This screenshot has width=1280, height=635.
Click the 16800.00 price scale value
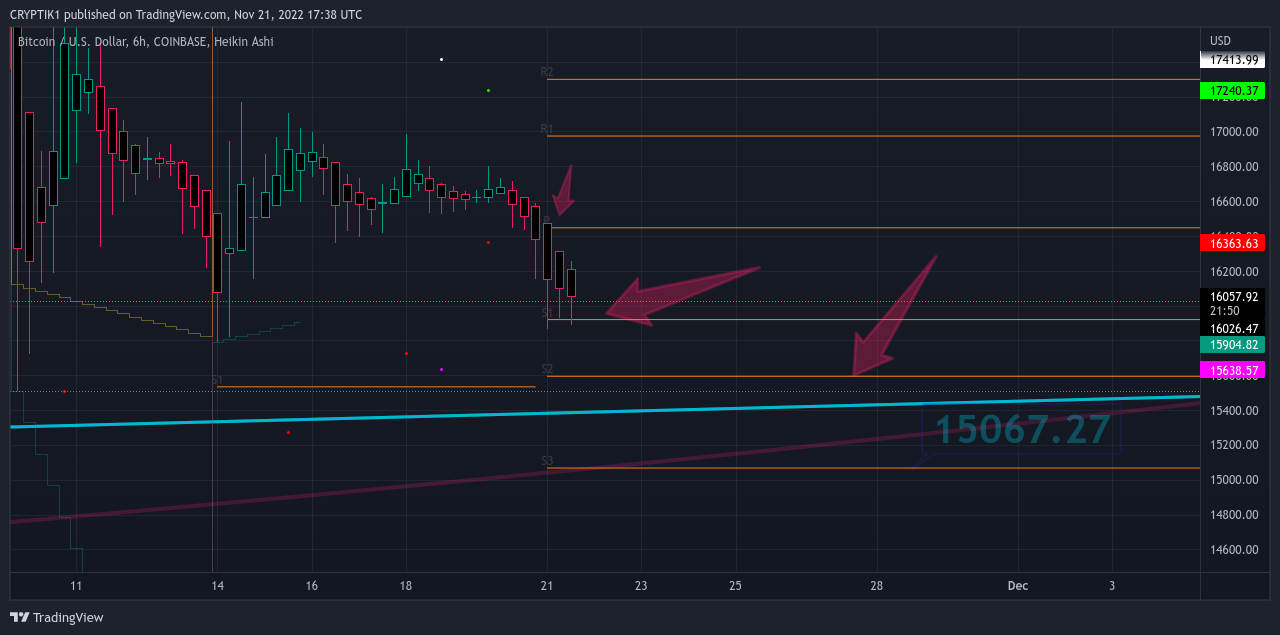click(x=1233, y=167)
